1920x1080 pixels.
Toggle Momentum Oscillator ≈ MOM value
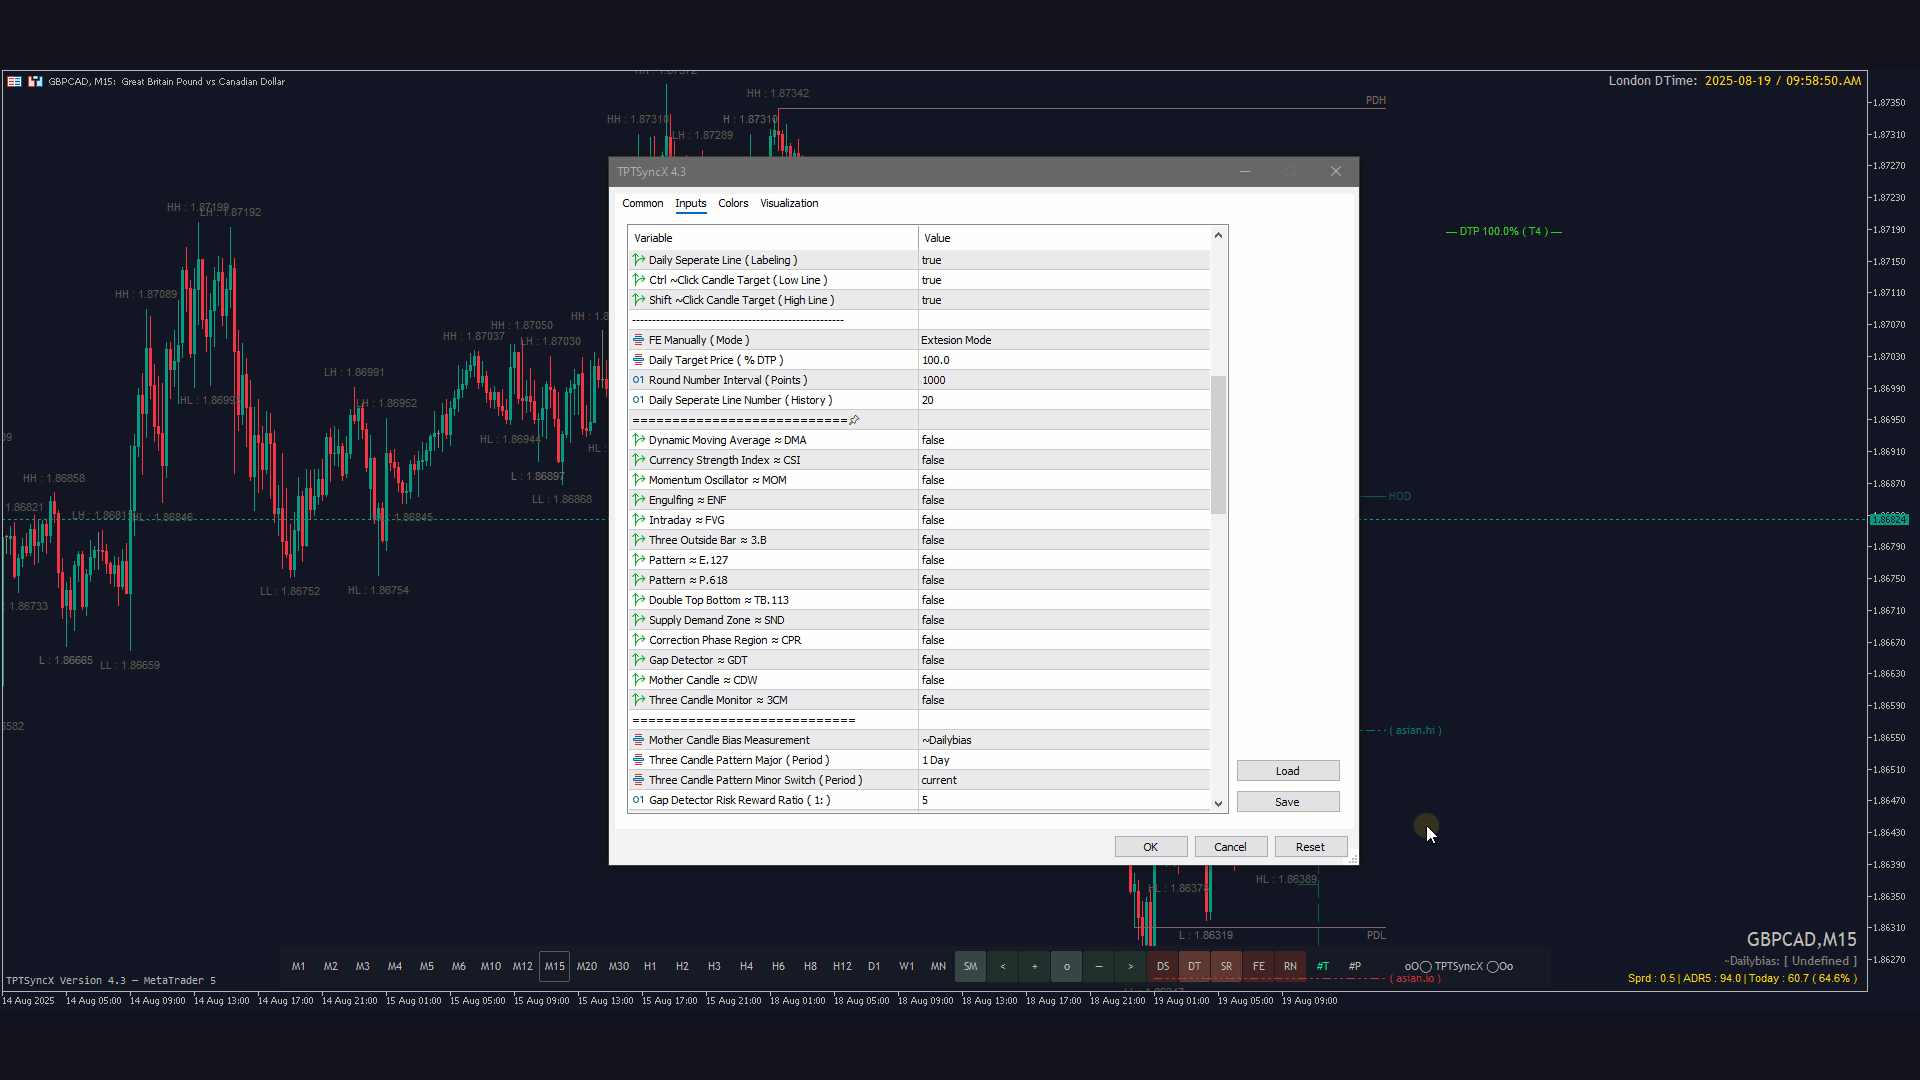click(x=1064, y=480)
